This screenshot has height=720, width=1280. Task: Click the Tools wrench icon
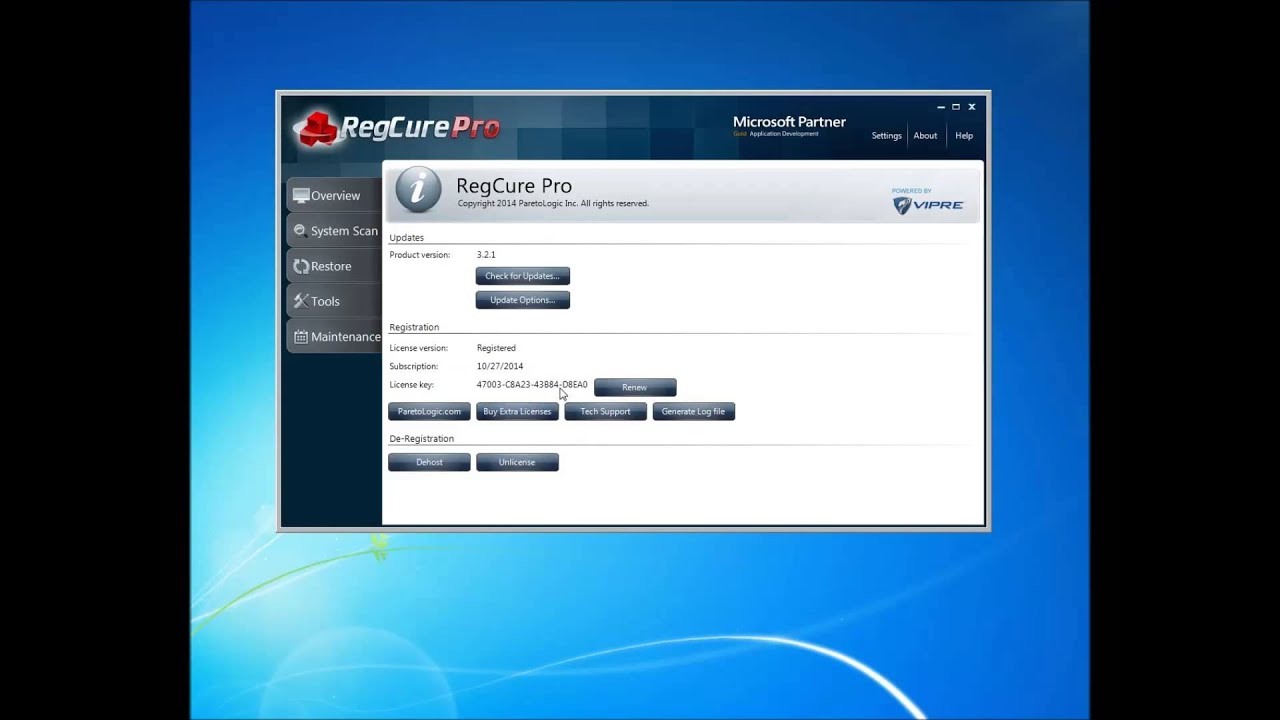(x=301, y=301)
